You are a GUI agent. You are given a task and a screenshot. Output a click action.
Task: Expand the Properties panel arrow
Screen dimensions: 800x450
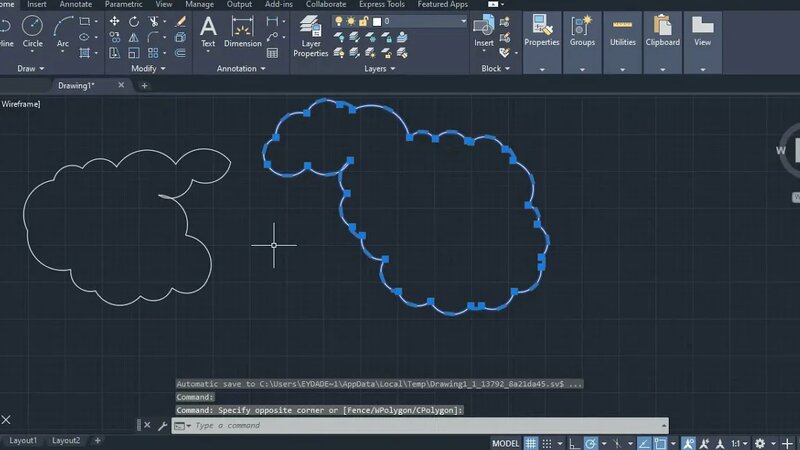pos(542,69)
